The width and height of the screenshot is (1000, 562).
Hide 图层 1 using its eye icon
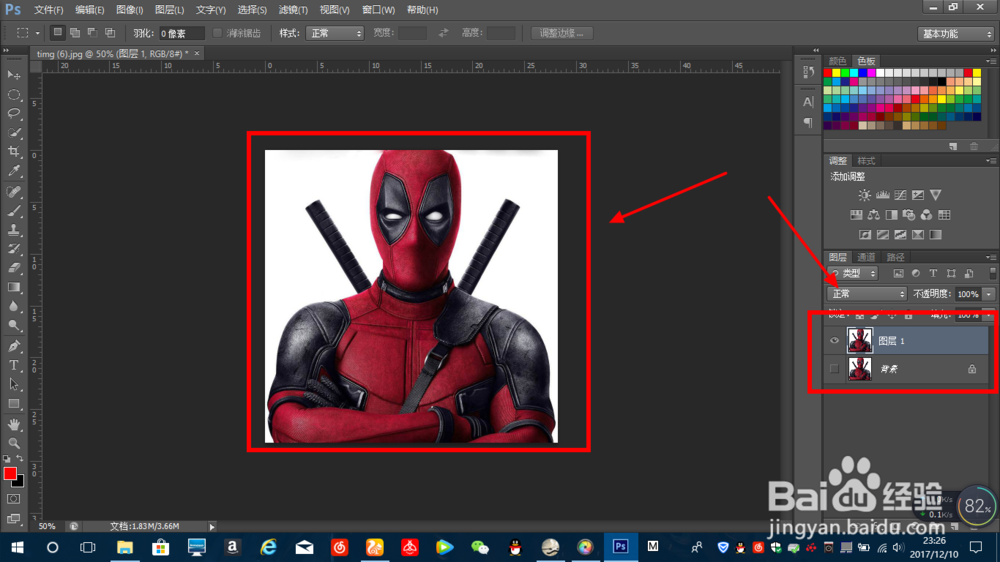(x=835, y=341)
